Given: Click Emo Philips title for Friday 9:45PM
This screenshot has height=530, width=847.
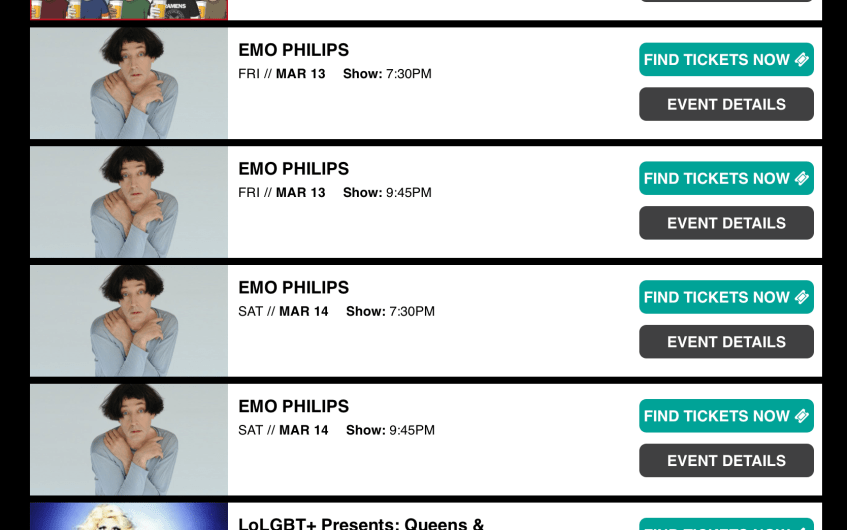Looking at the screenshot, I should tap(293, 169).
